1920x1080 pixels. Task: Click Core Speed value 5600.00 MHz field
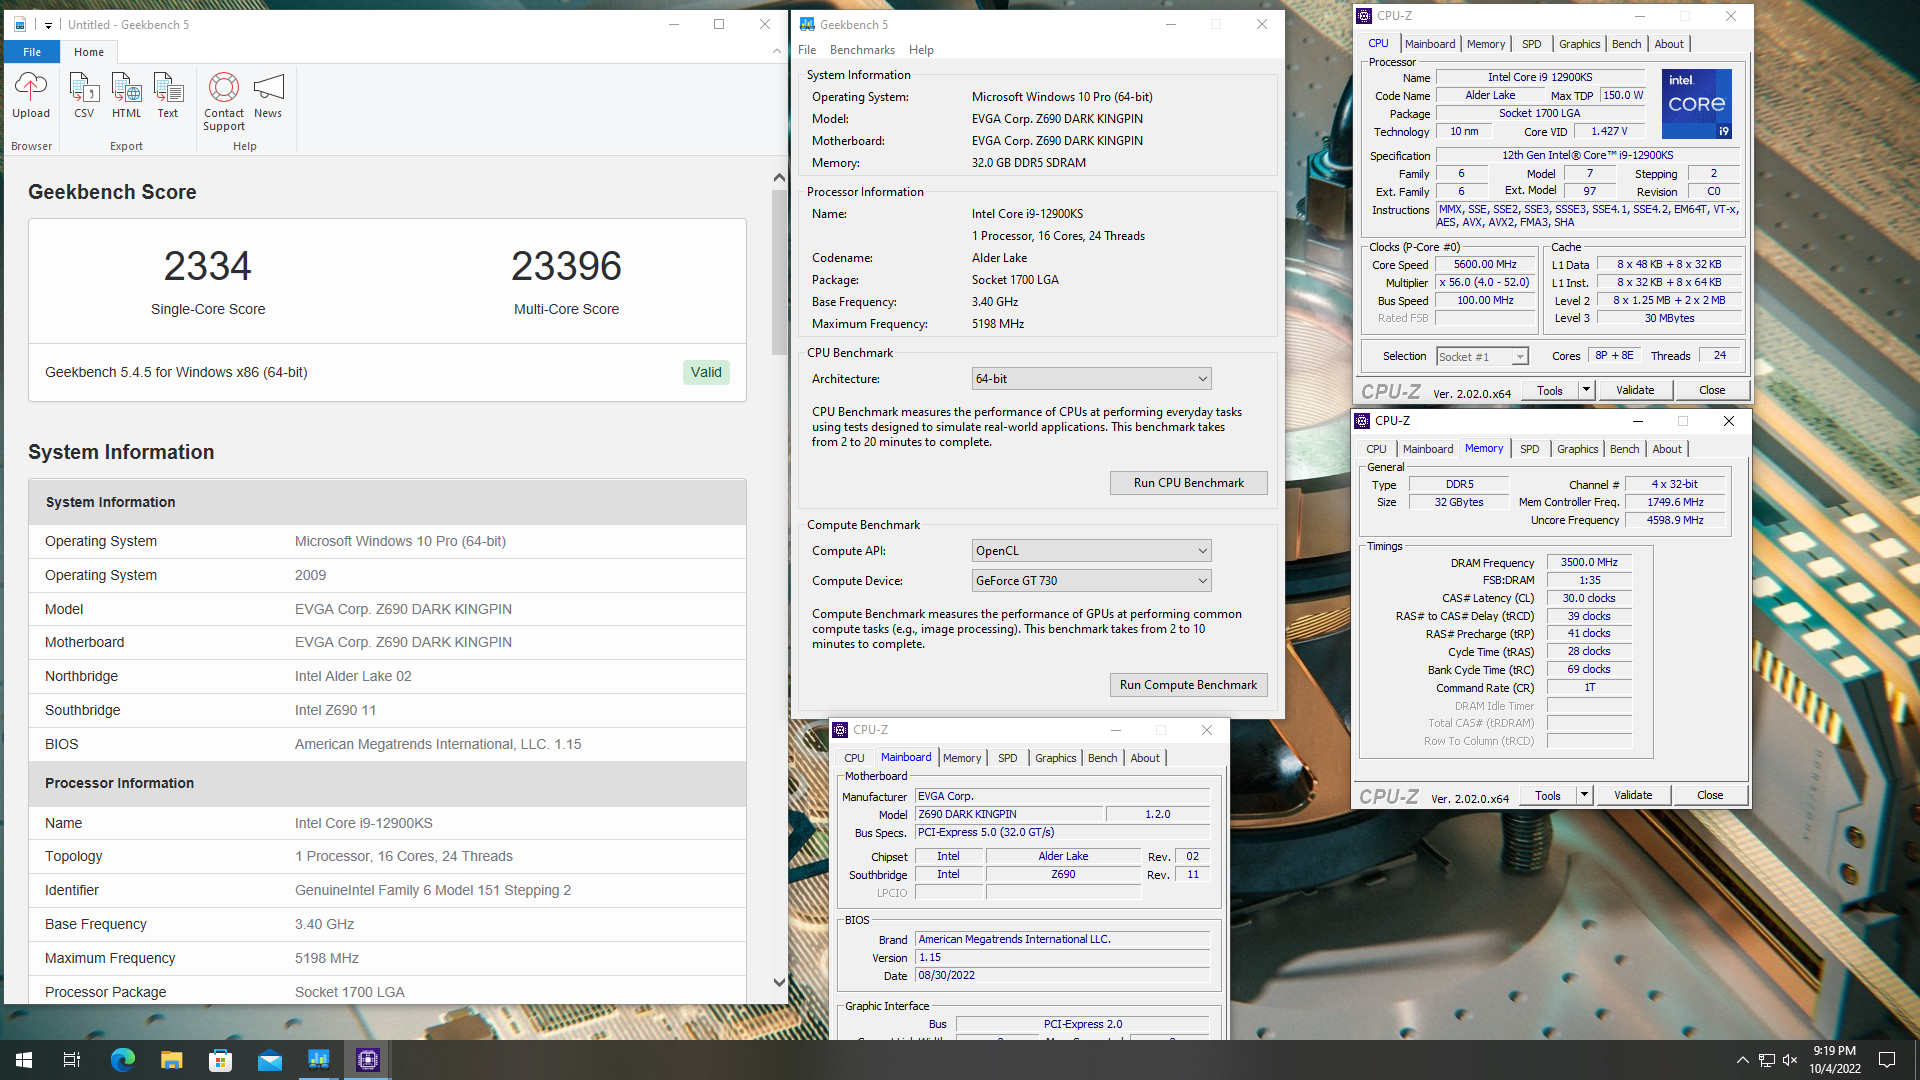1485,265
